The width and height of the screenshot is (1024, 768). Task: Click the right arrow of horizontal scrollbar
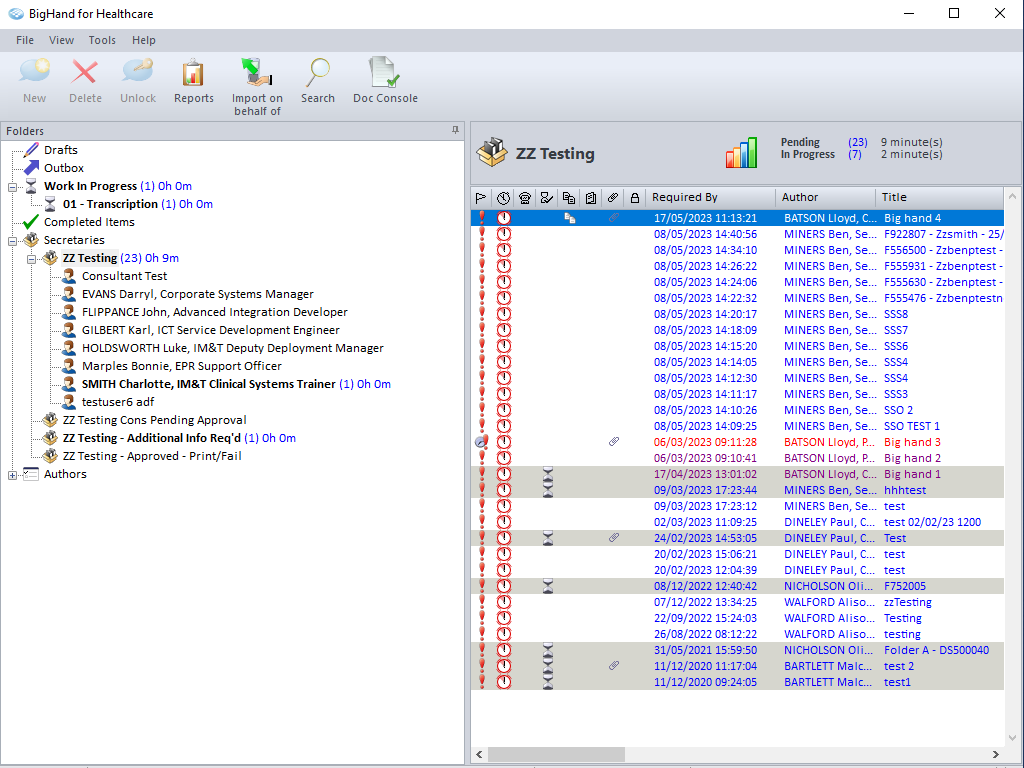tap(996, 754)
